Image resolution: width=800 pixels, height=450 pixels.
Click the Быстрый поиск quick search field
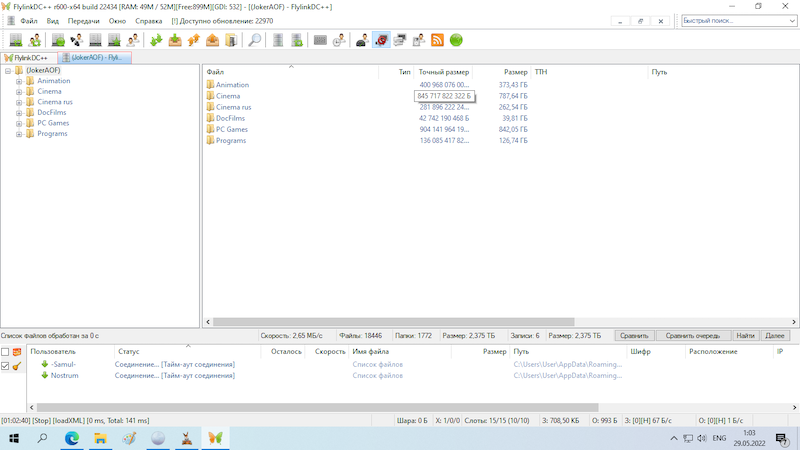[735, 20]
